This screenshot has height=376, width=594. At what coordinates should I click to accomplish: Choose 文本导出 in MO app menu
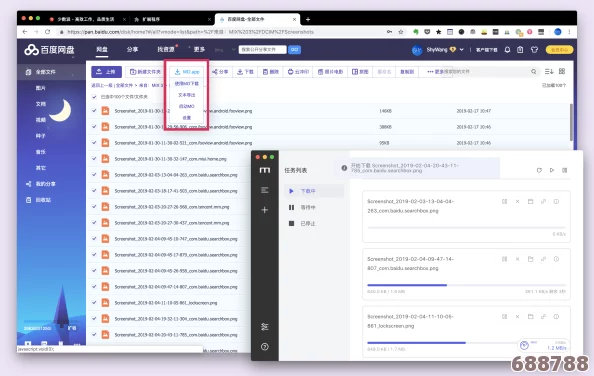click(187, 95)
